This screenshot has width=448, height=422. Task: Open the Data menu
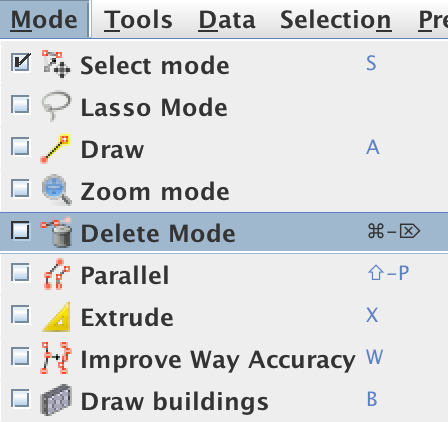[227, 20]
